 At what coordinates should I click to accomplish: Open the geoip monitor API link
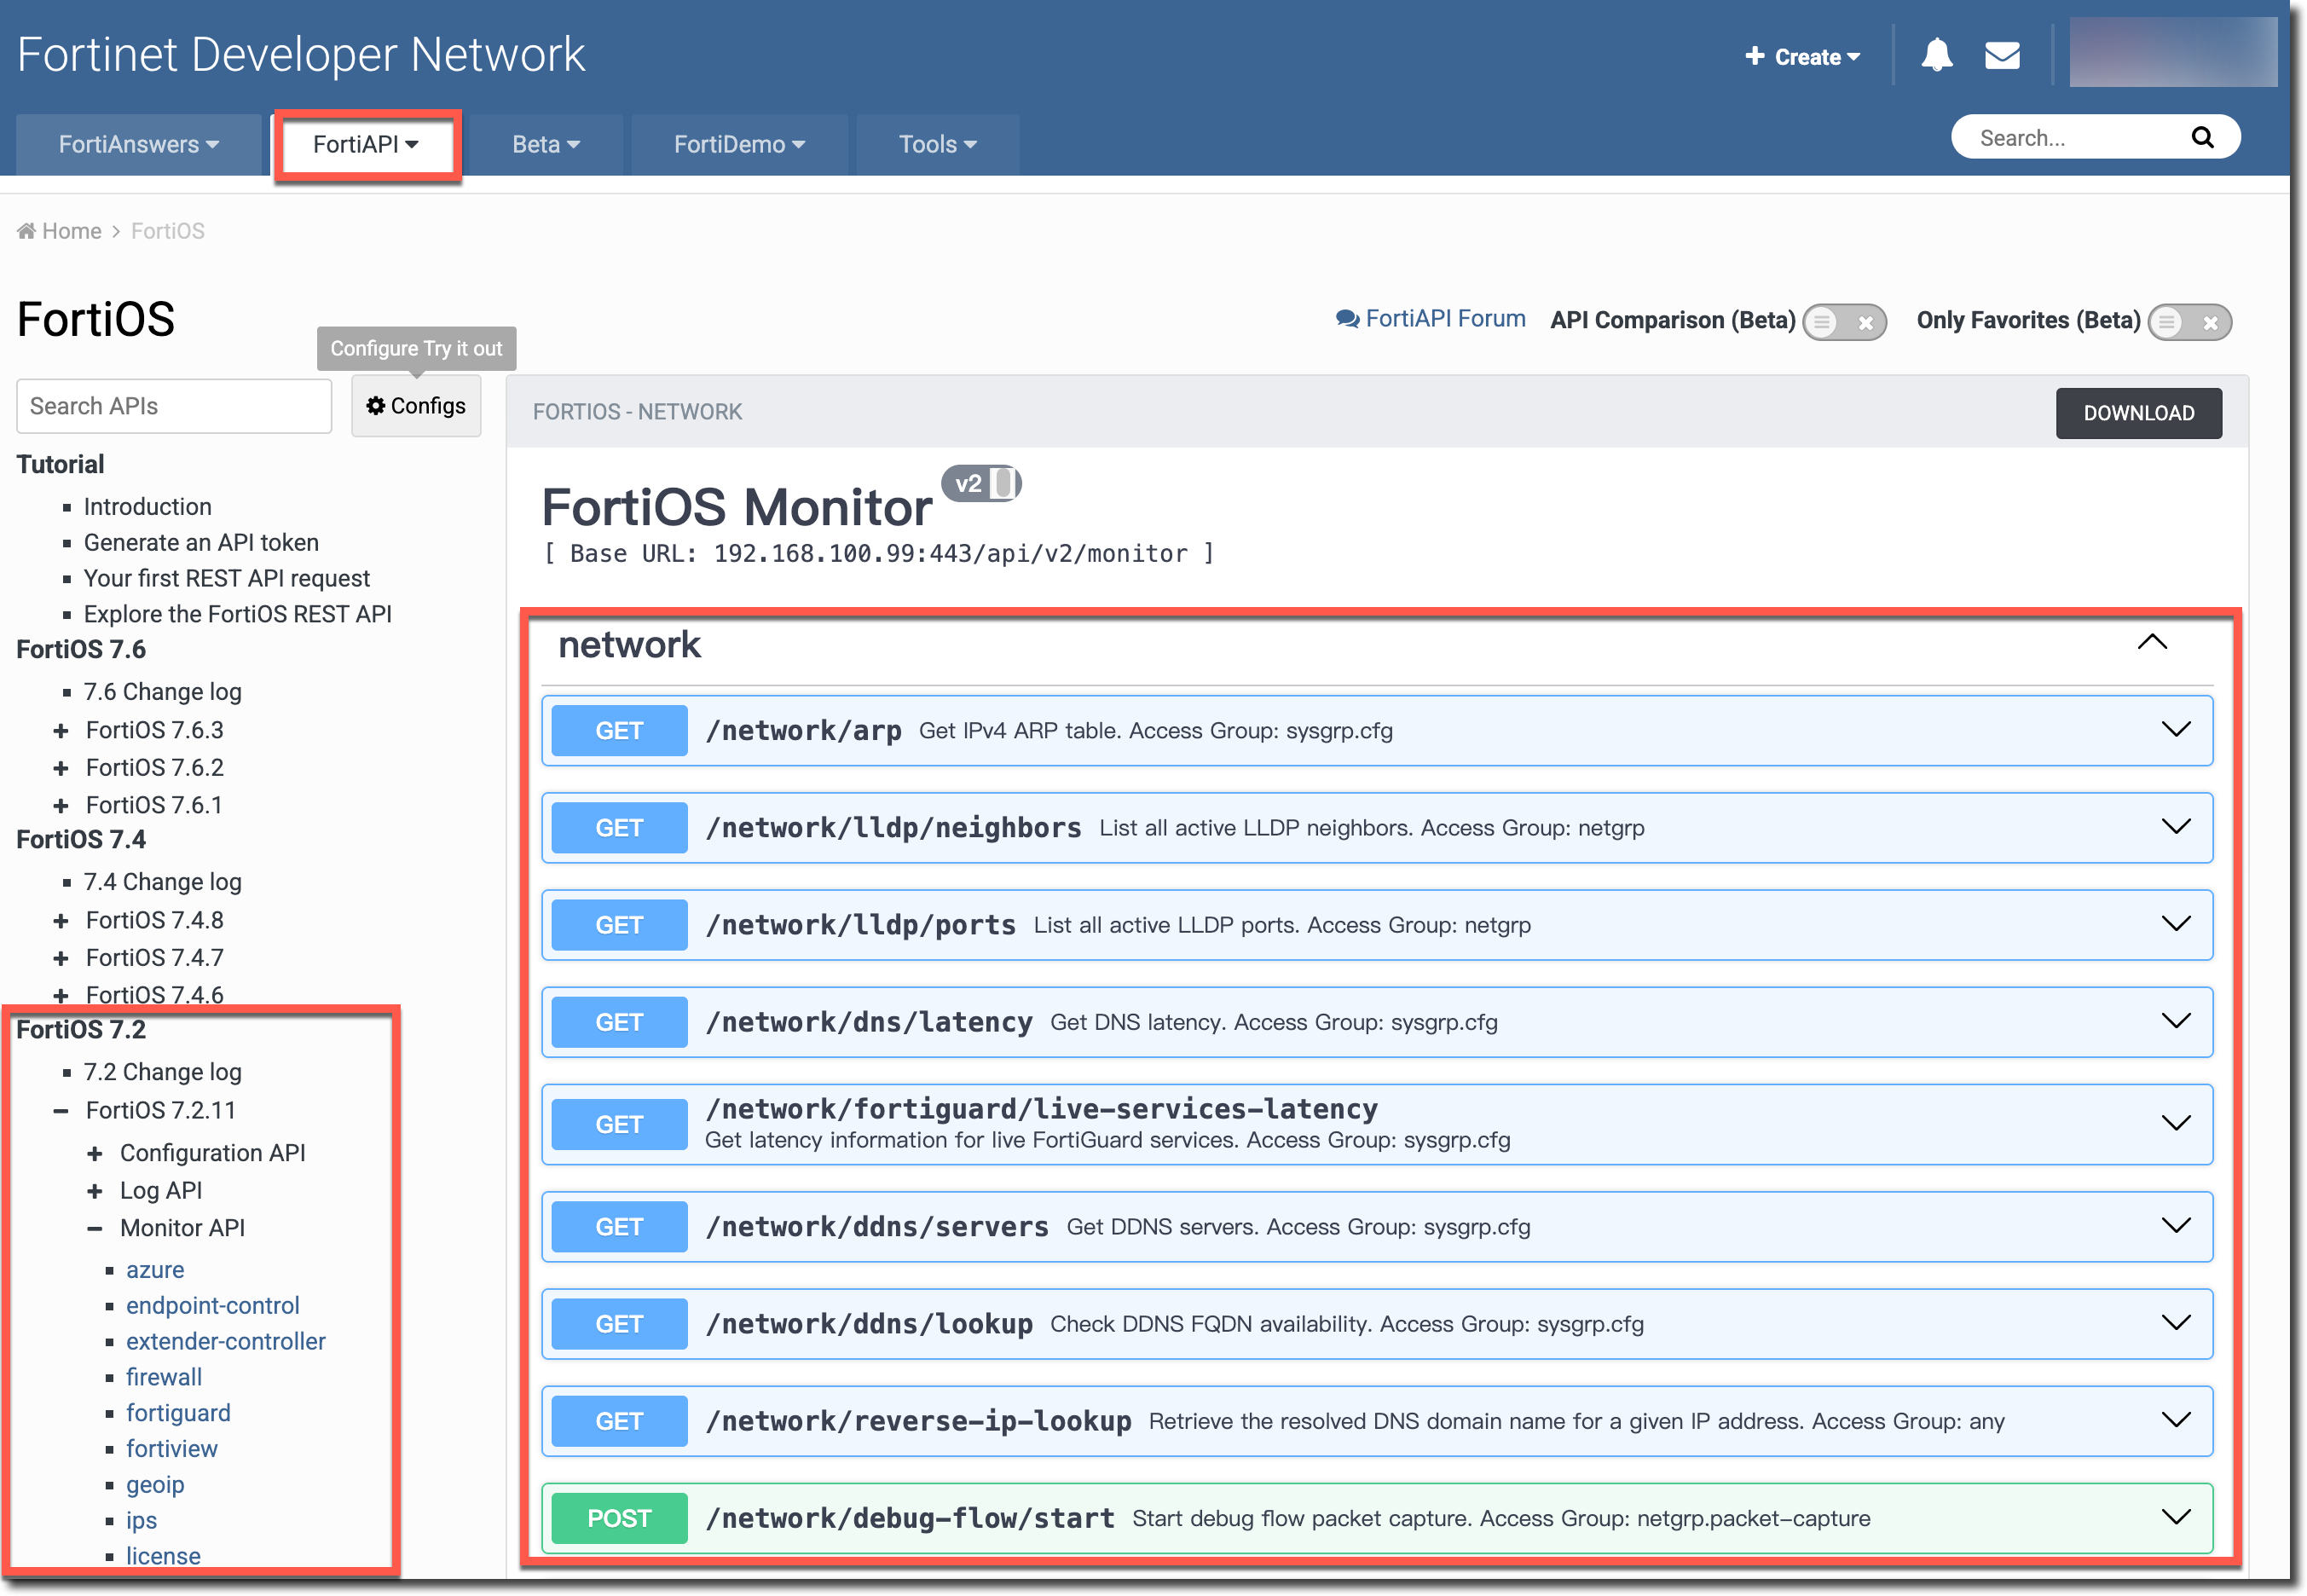[x=155, y=1486]
